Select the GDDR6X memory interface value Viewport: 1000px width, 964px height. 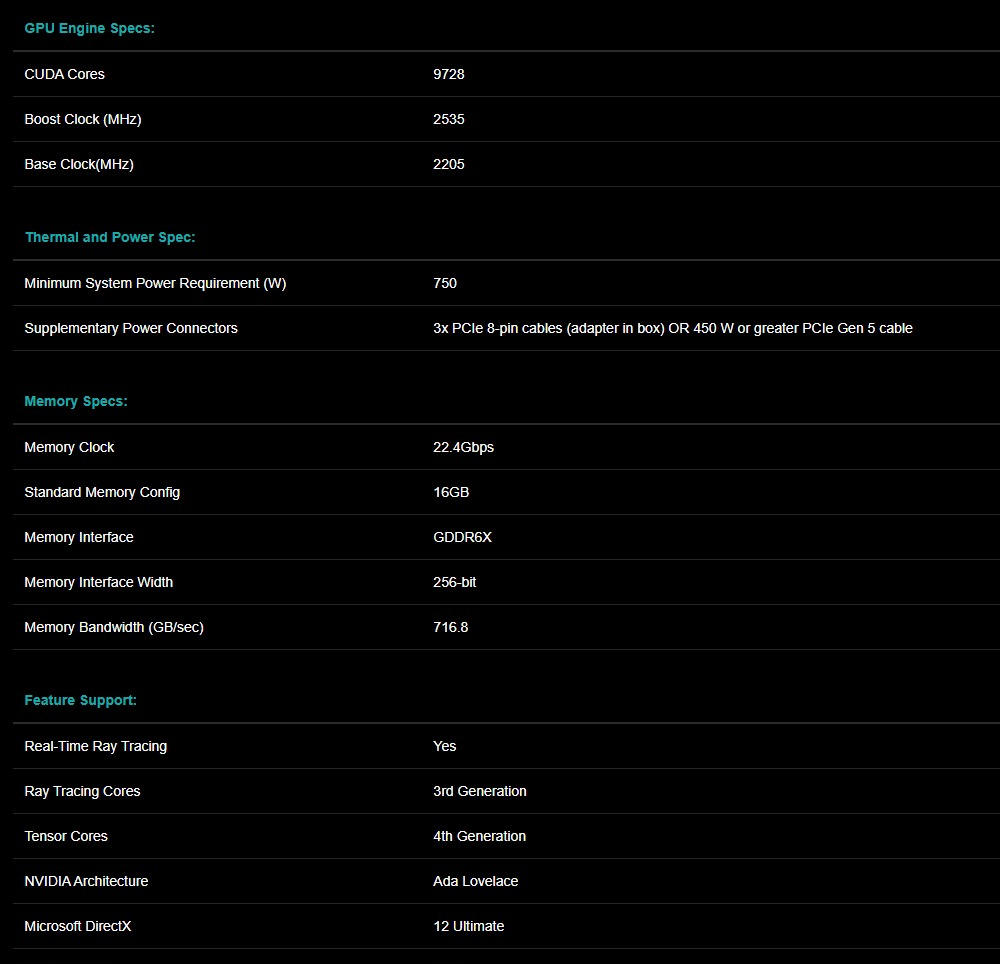[x=462, y=537]
